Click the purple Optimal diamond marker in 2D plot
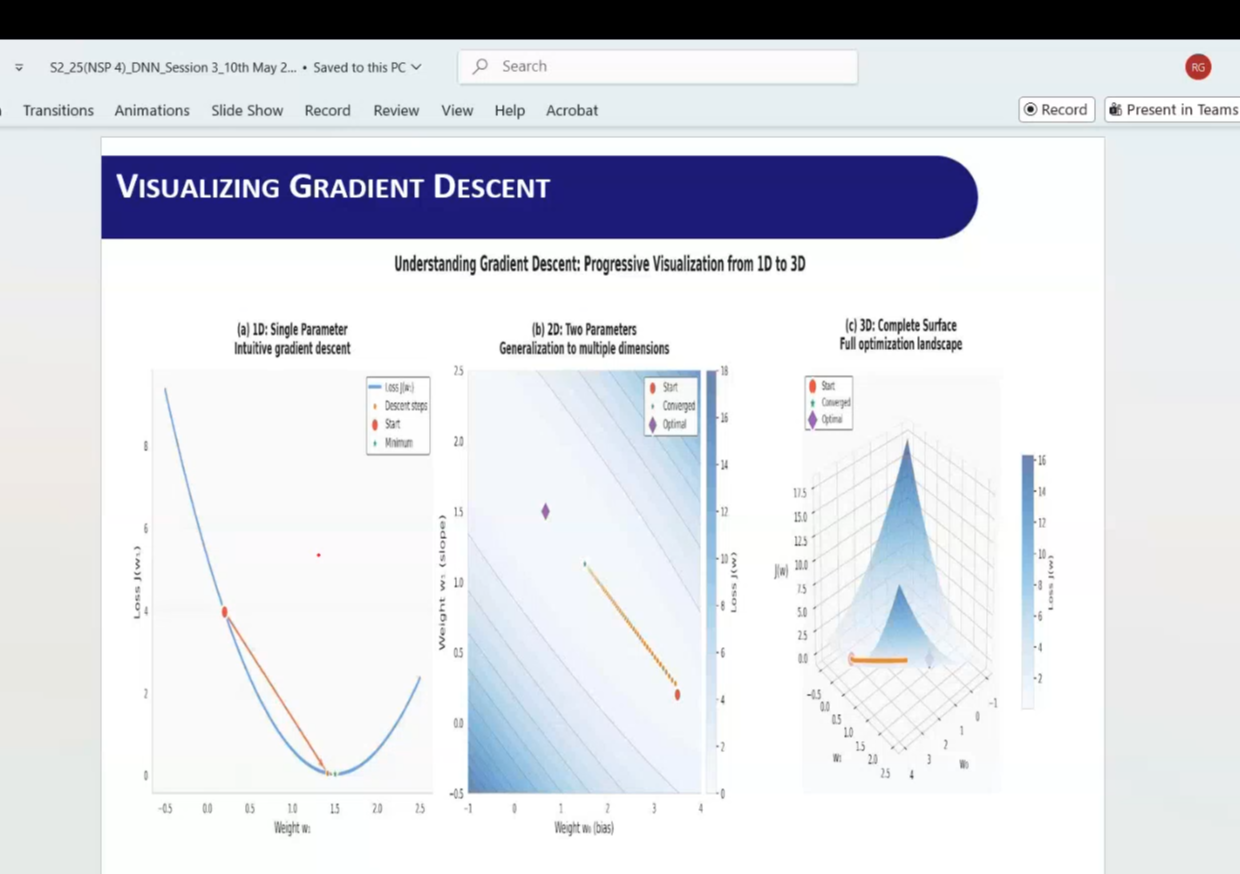The height and width of the screenshot is (874, 1240). (x=545, y=511)
